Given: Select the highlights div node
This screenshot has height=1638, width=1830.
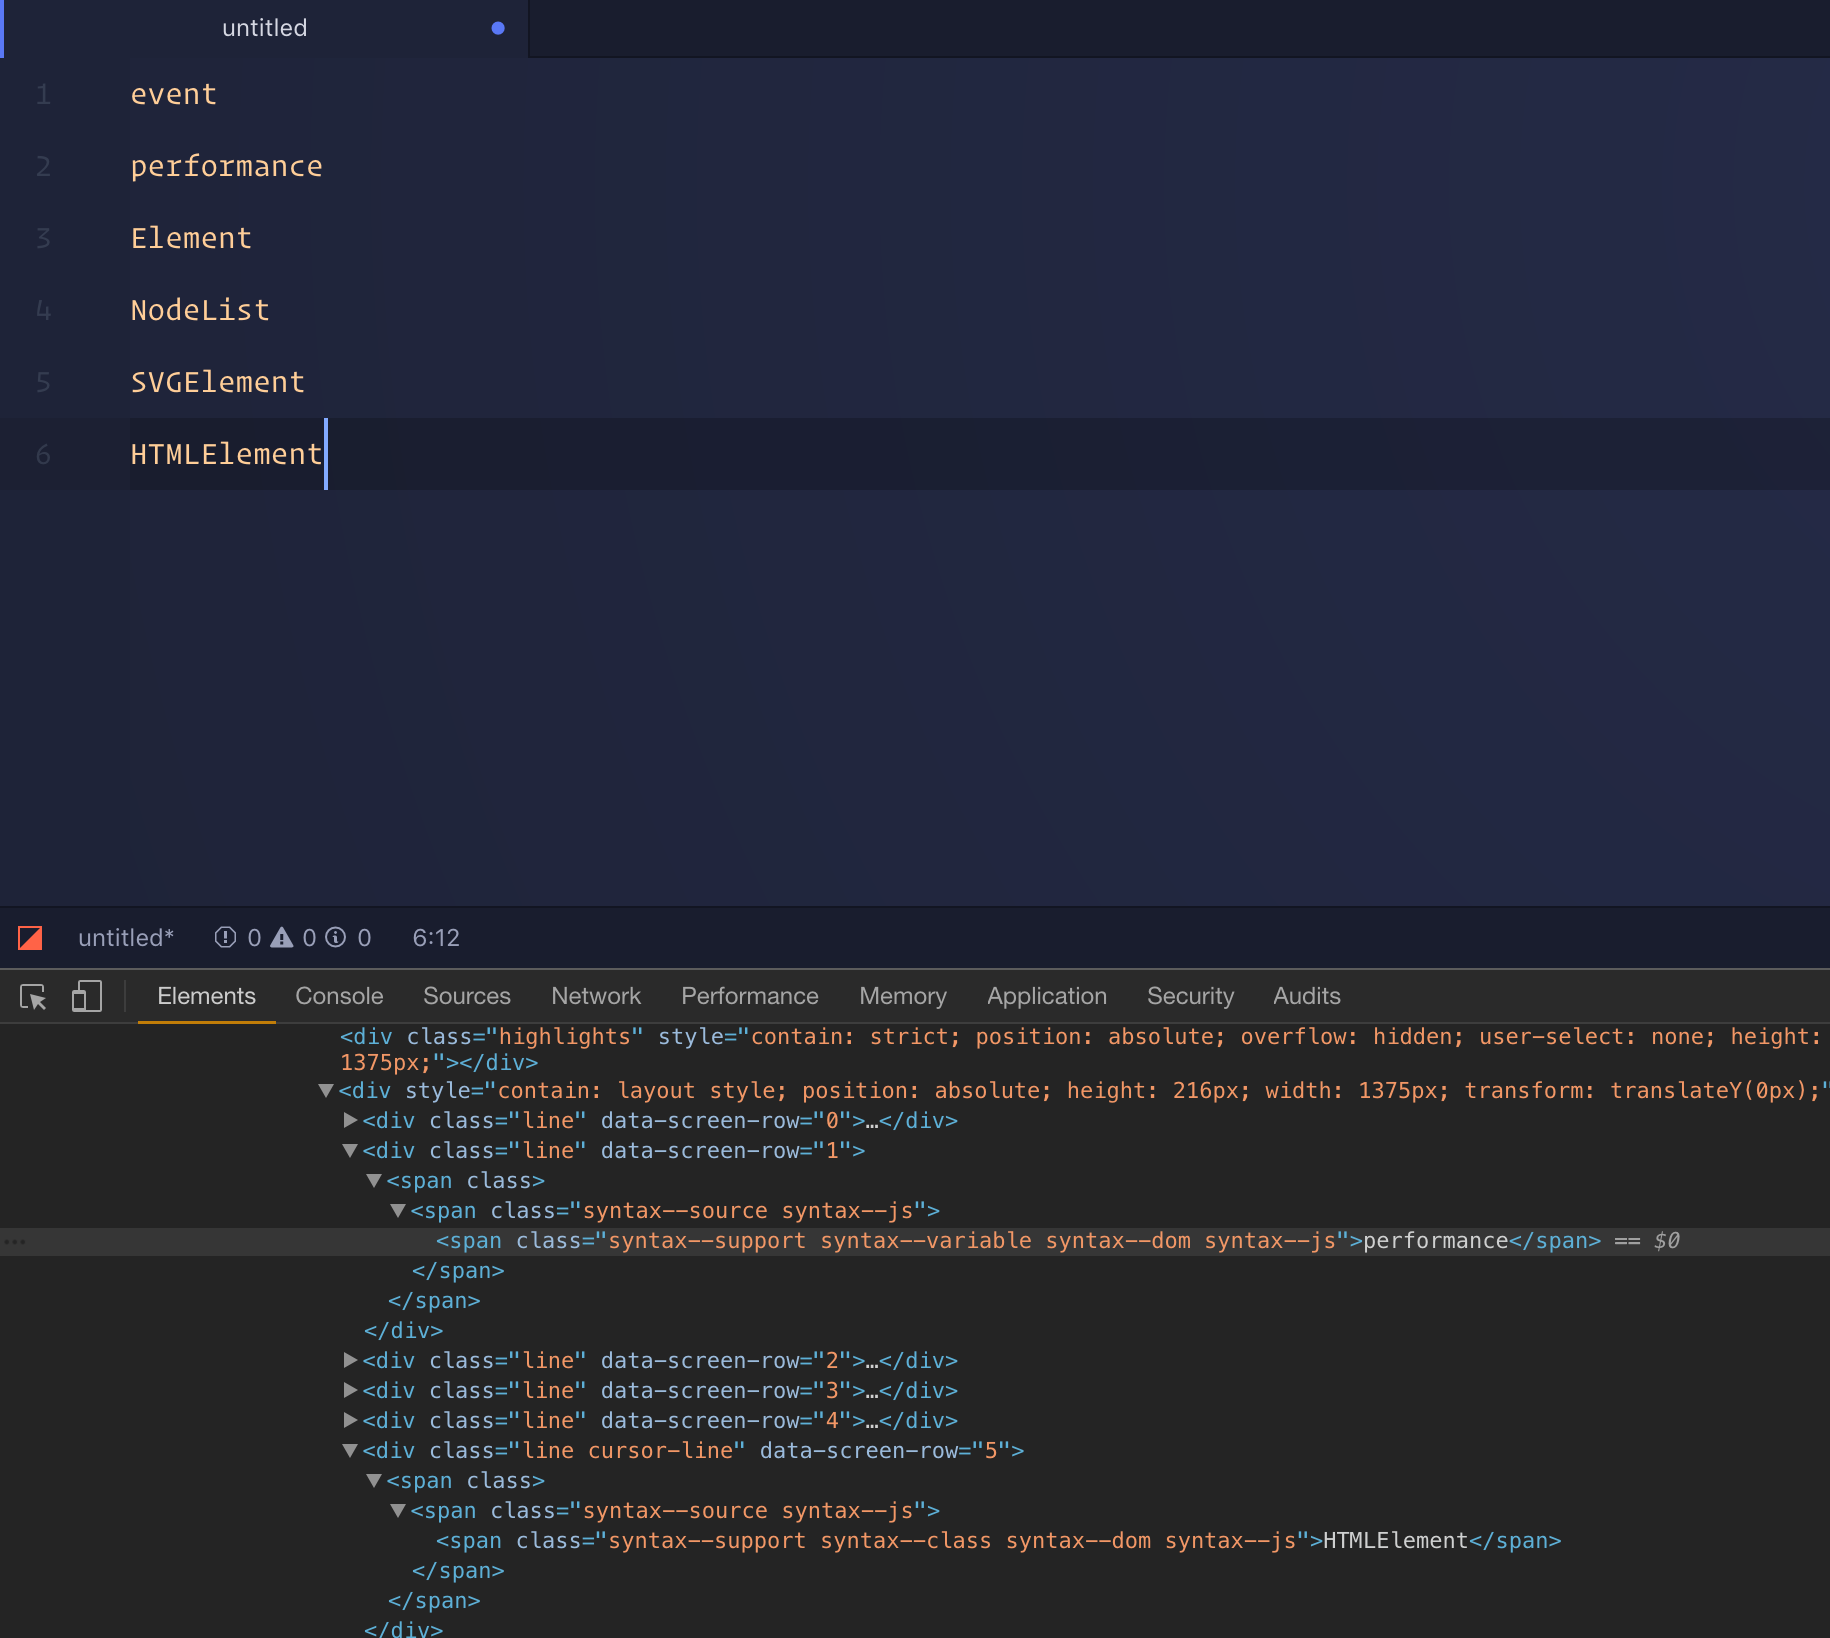Looking at the screenshot, I should tap(1080, 1049).
